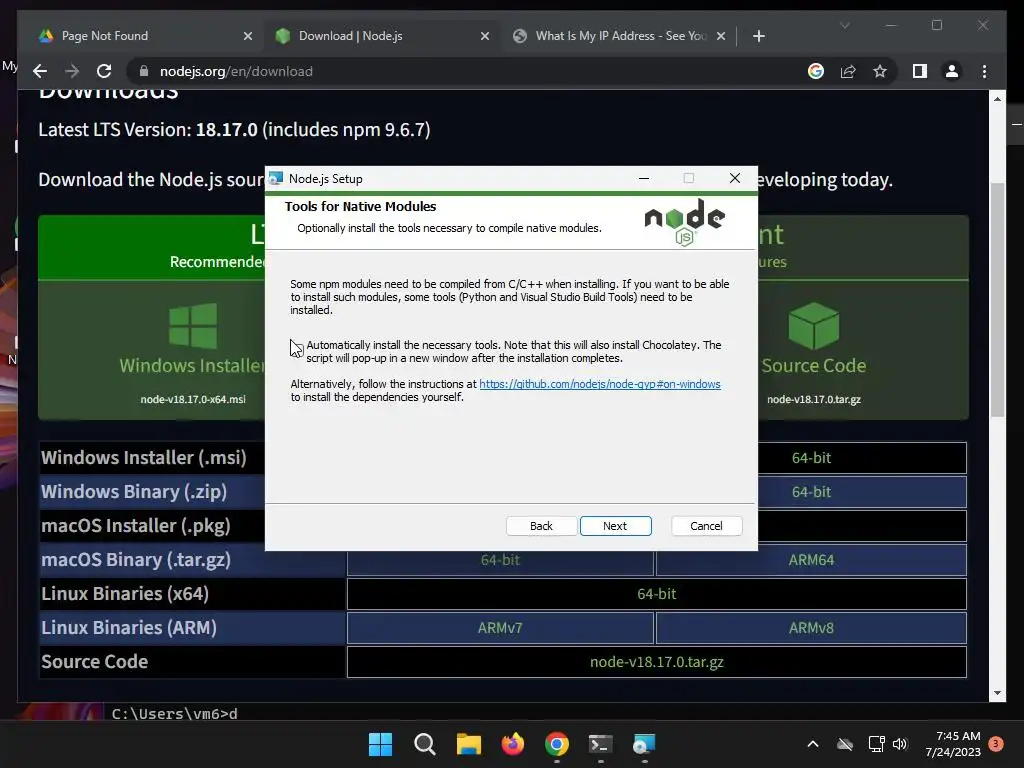Viewport: 1024px width, 768px height.
Task: Close the What Is My IP Address tab
Action: [x=721, y=36]
